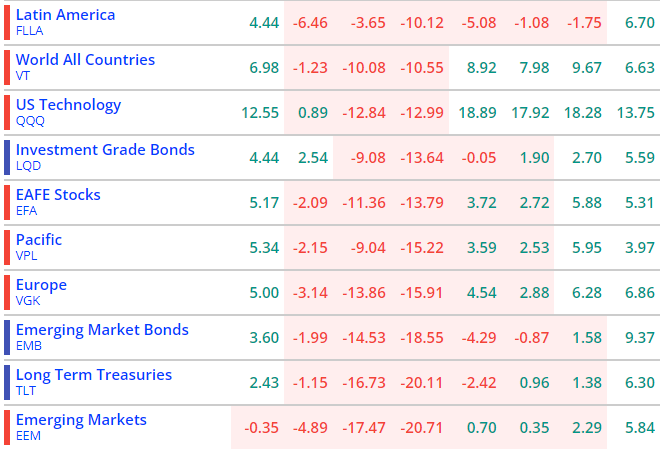Open the Latin America fund link

[x=65, y=15]
